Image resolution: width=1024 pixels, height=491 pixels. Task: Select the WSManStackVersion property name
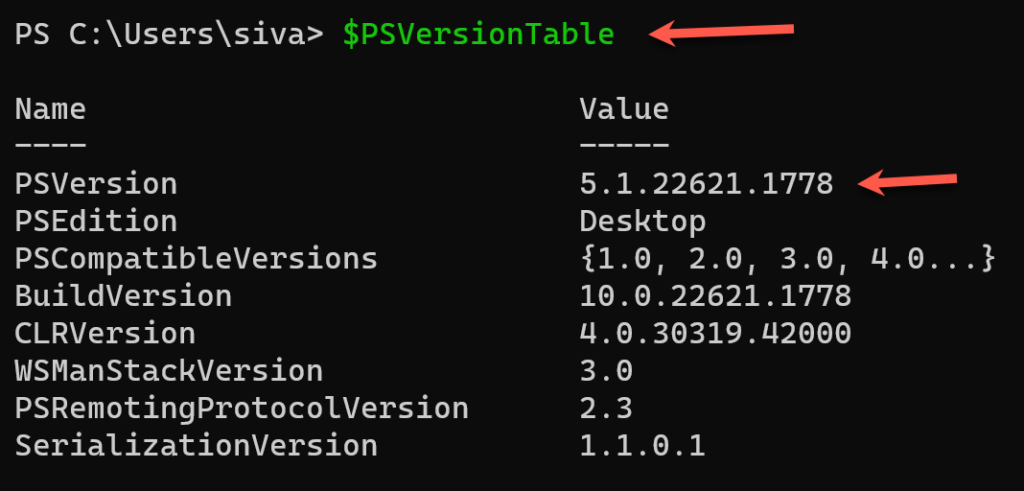tap(169, 371)
